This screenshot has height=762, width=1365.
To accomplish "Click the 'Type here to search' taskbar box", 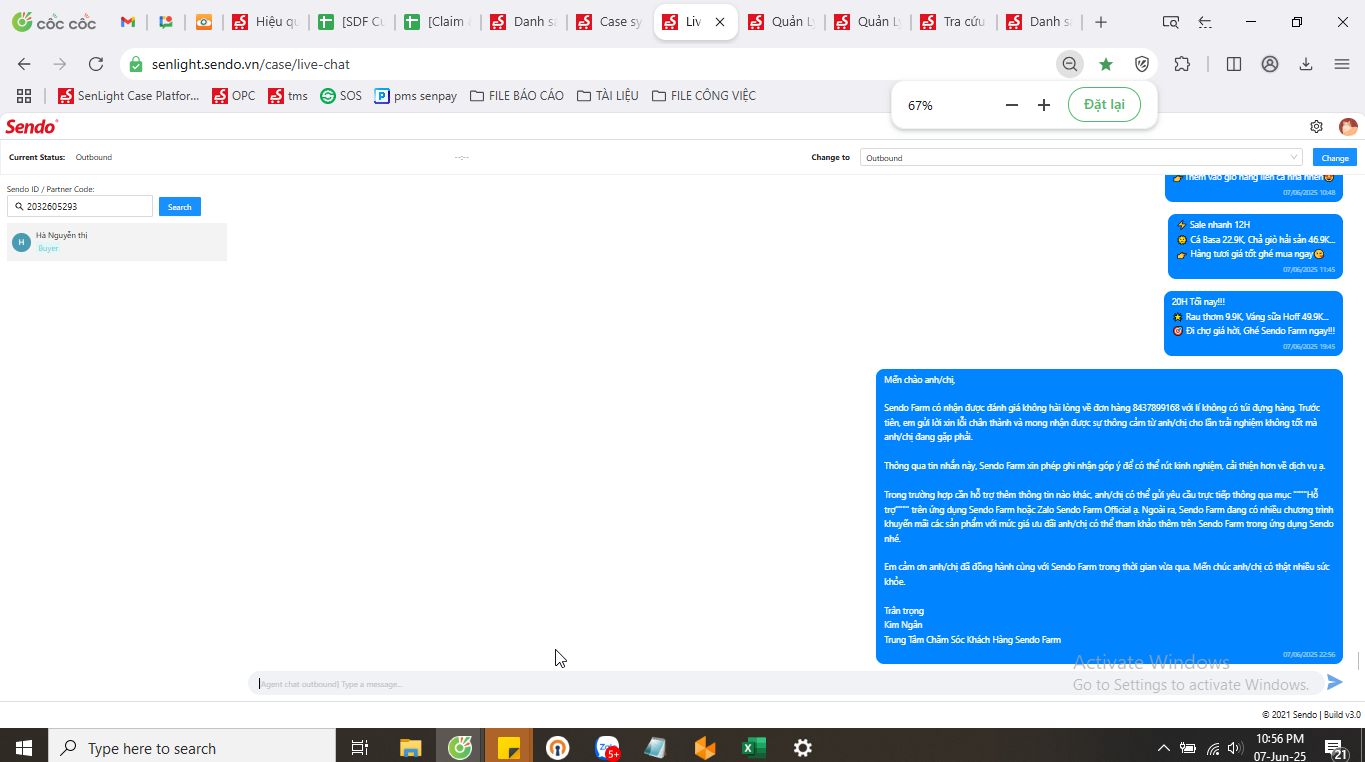I will pyautogui.click(x=192, y=748).
